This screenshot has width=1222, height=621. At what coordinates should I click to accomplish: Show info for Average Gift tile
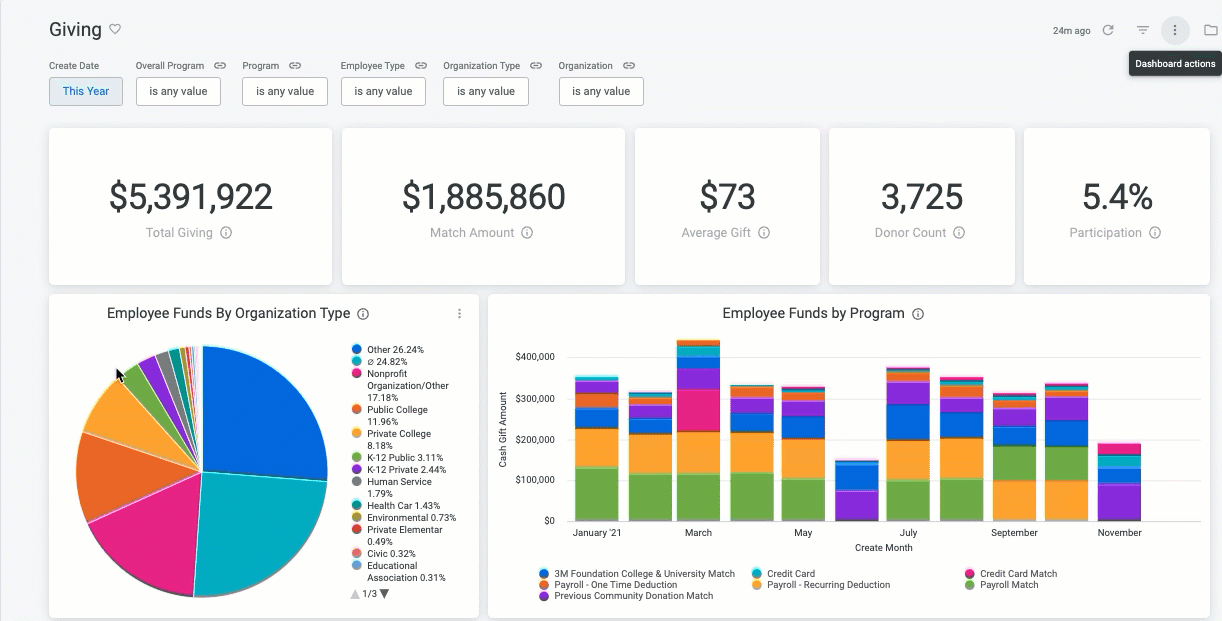click(764, 233)
